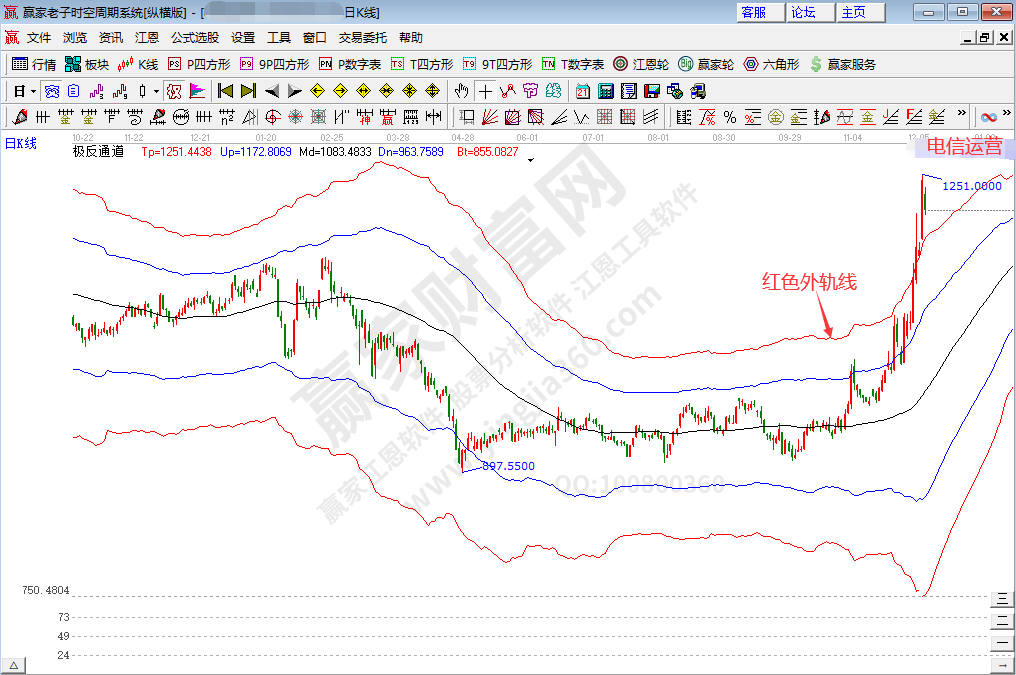Open the calculator icon in toolbar

[x=605, y=91]
